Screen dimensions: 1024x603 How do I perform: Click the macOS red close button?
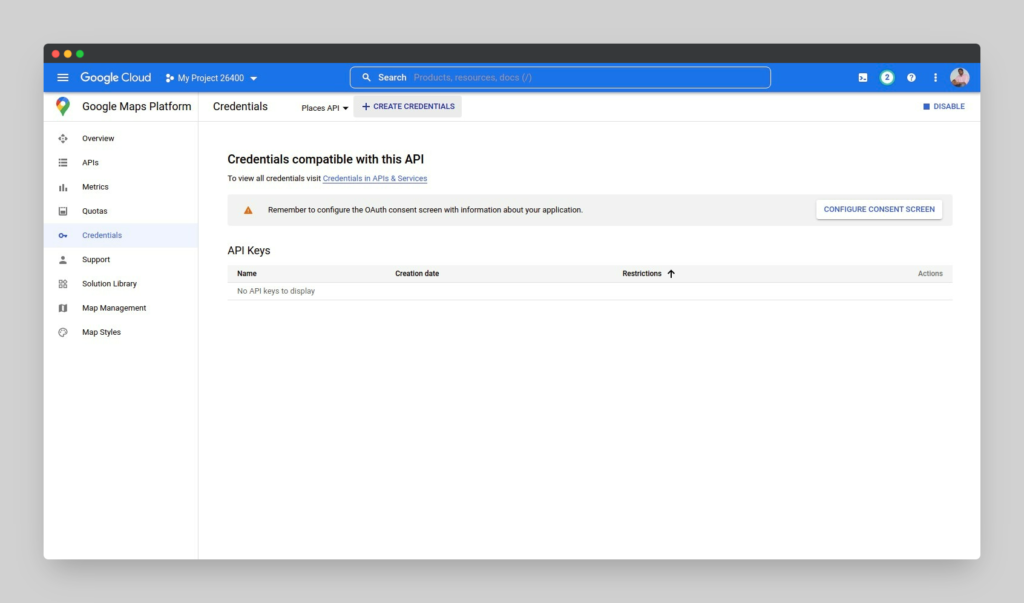pos(56,54)
